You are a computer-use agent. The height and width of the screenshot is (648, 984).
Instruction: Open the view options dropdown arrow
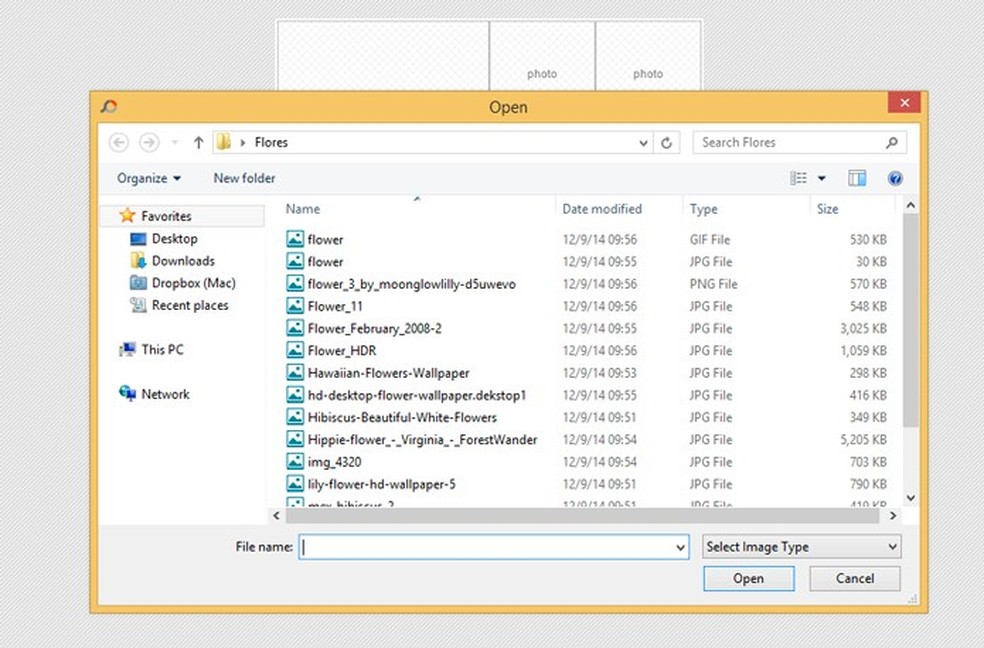pos(822,179)
